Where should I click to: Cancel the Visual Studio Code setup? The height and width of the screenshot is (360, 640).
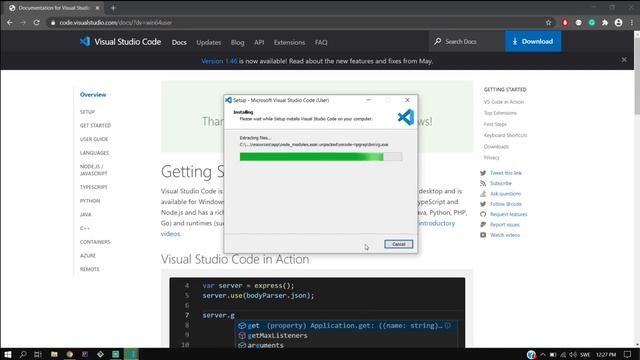[398, 244]
